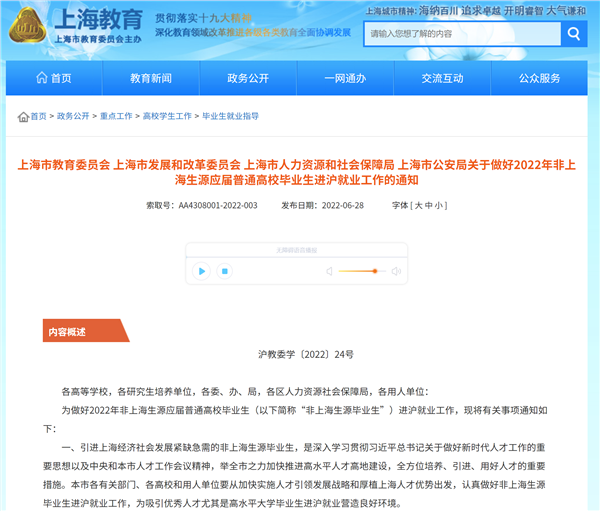
Task: Type in the search input field
Action: pos(460,33)
